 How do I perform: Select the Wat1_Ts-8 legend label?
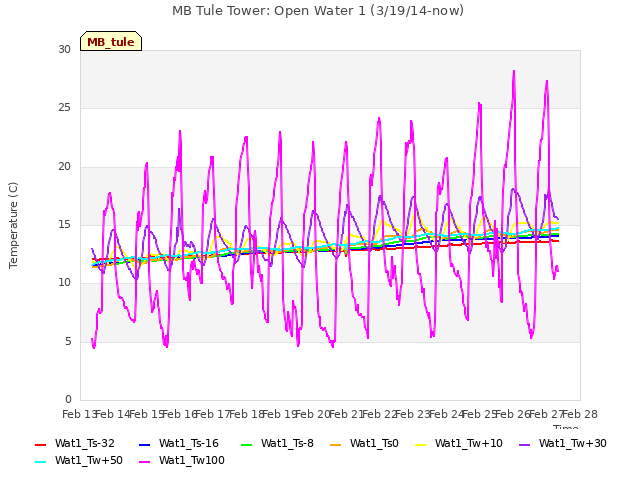coord(287,443)
